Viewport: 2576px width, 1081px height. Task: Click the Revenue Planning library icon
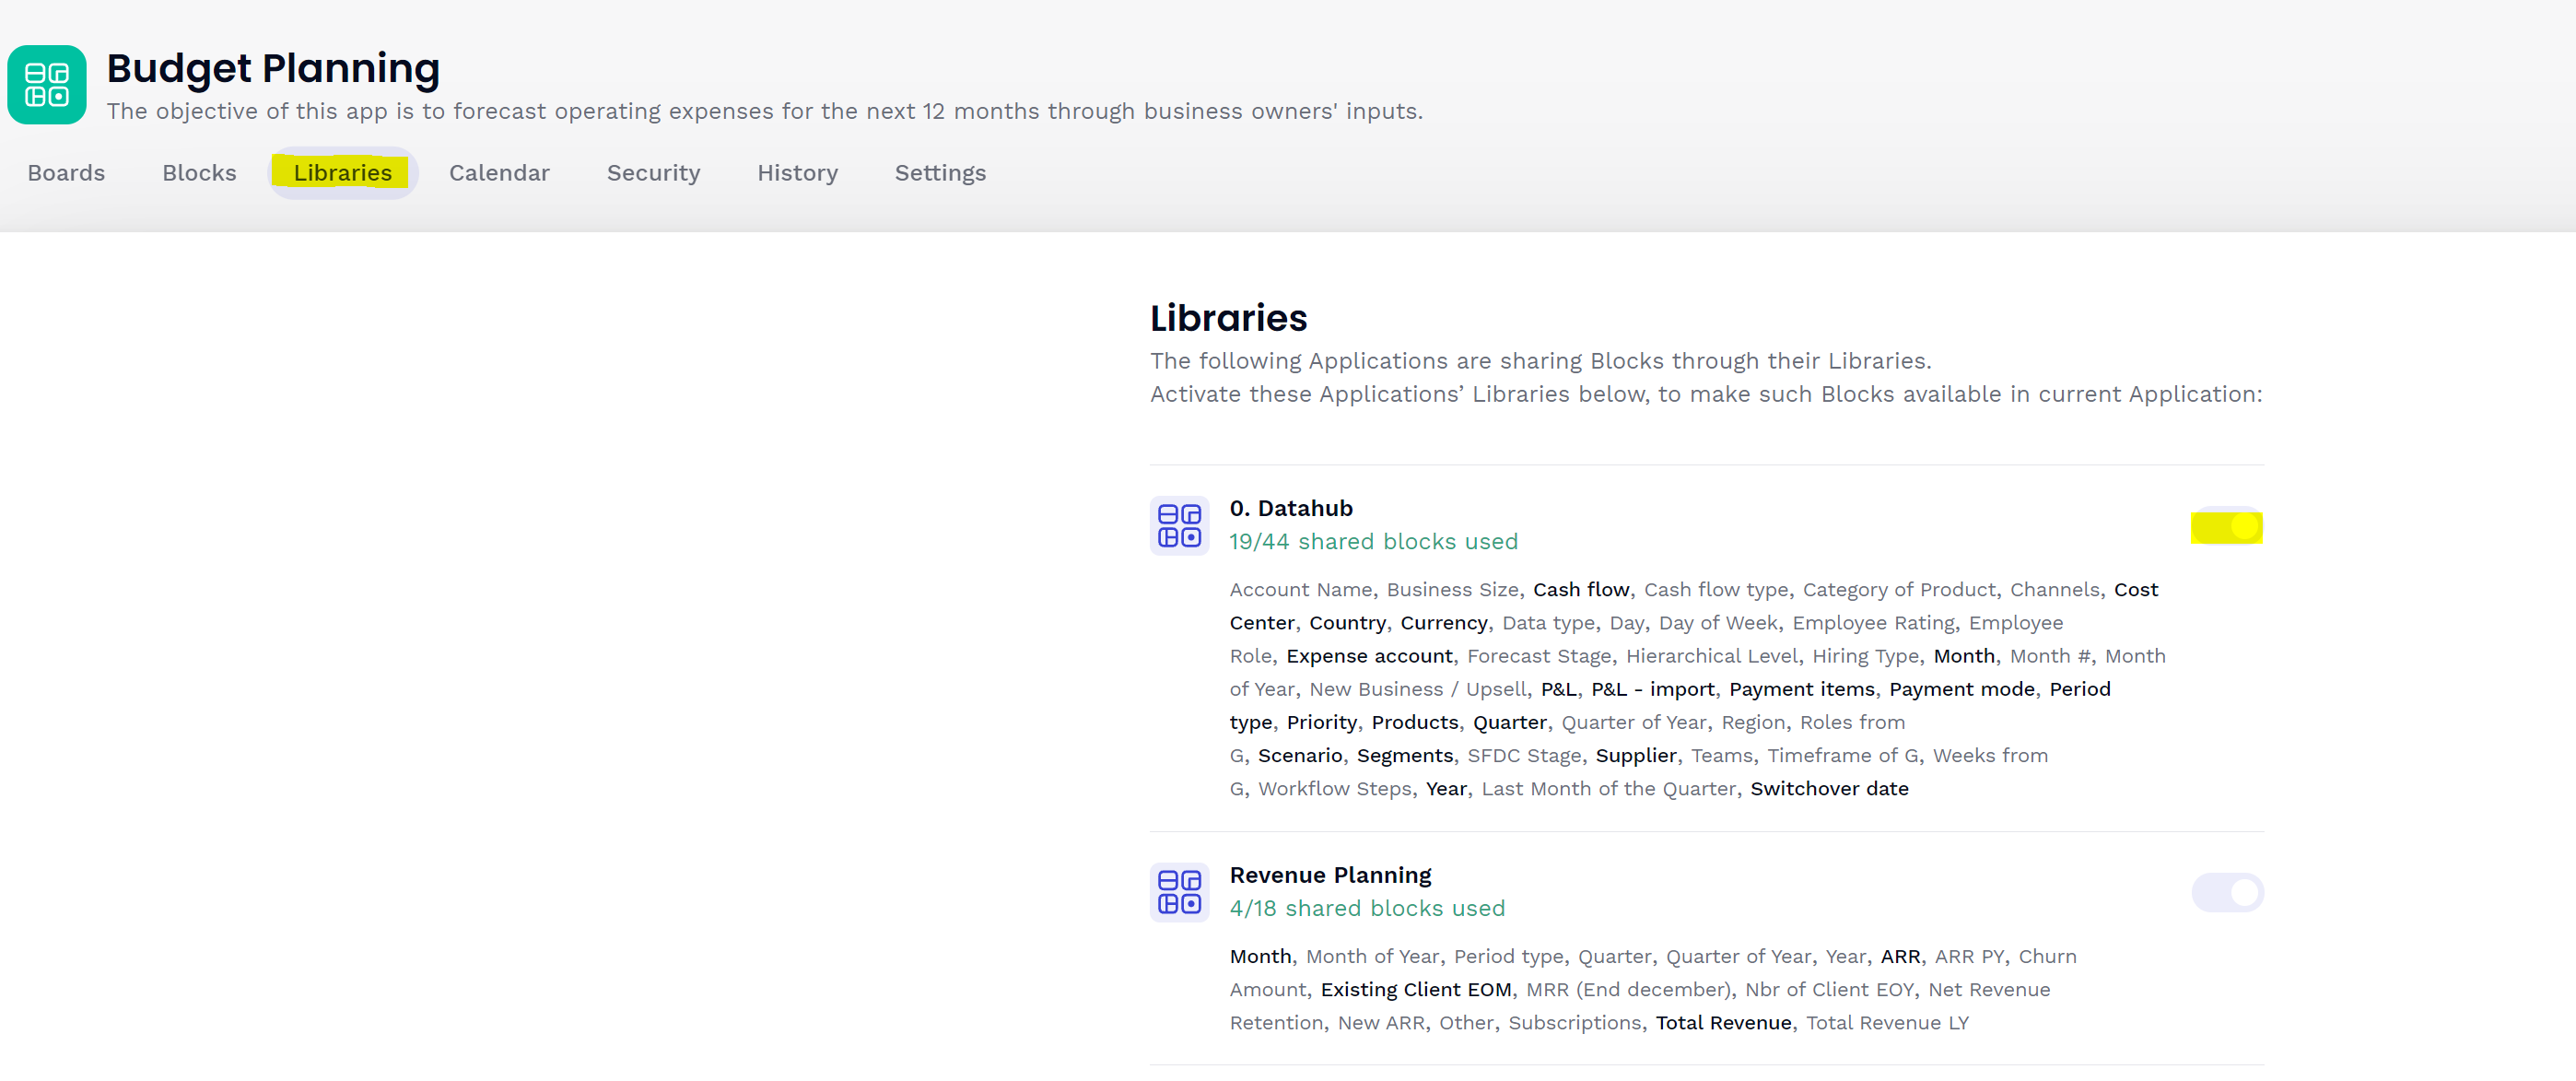pyautogui.click(x=1179, y=892)
